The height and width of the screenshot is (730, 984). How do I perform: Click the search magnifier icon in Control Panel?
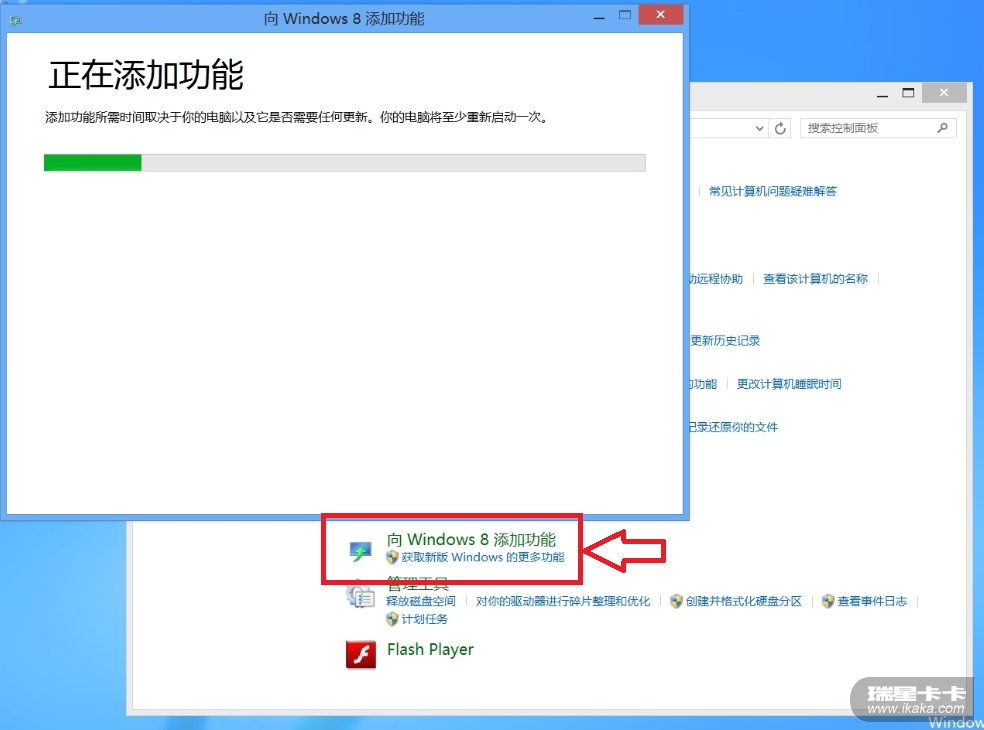[x=942, y=128]
